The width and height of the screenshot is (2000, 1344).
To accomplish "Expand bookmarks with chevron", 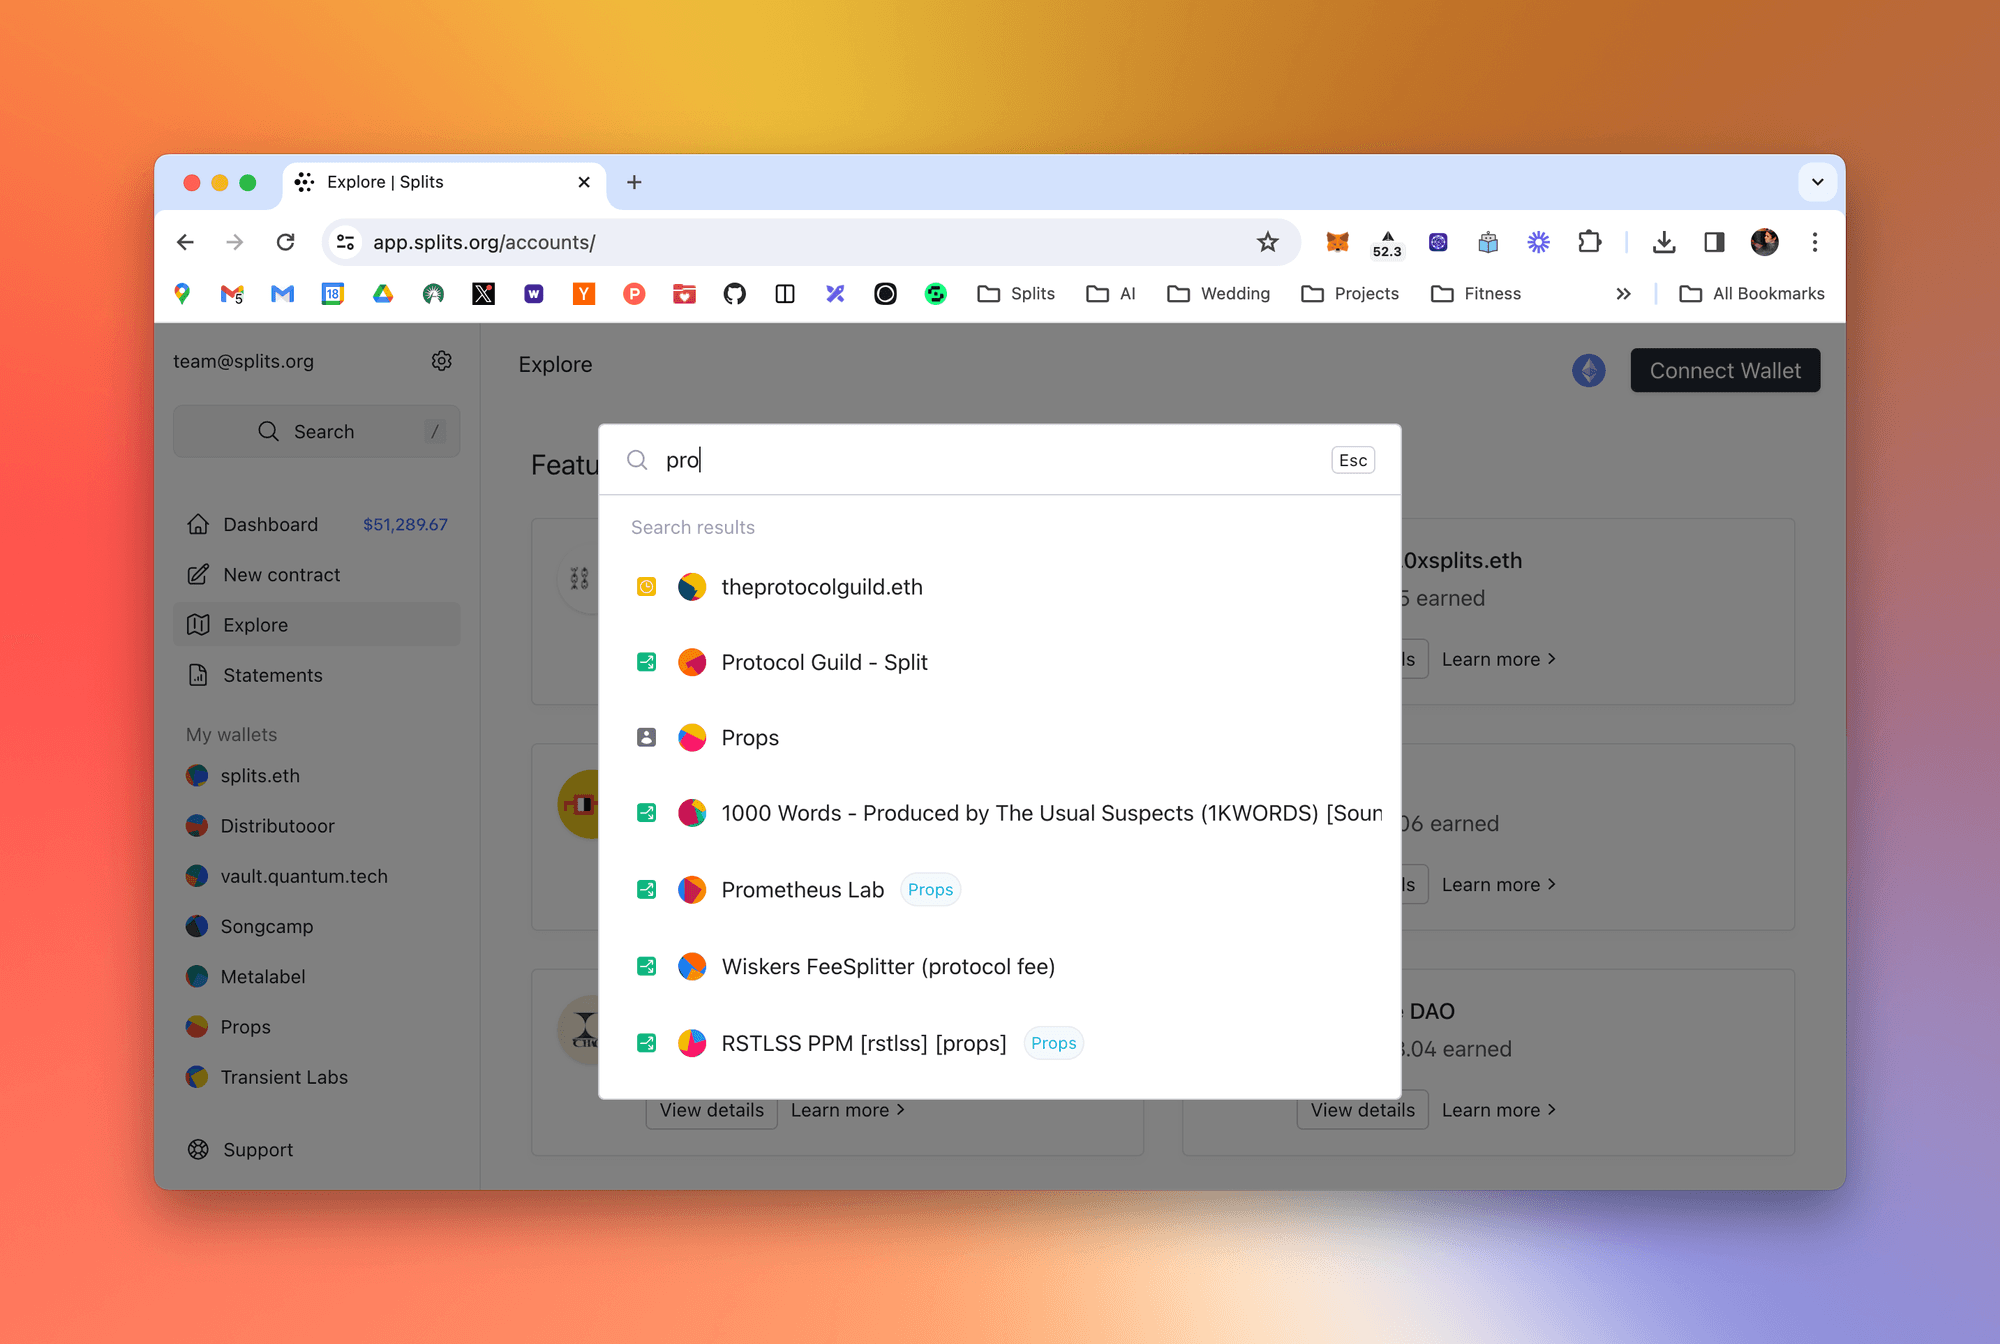I will (1624, 291).
